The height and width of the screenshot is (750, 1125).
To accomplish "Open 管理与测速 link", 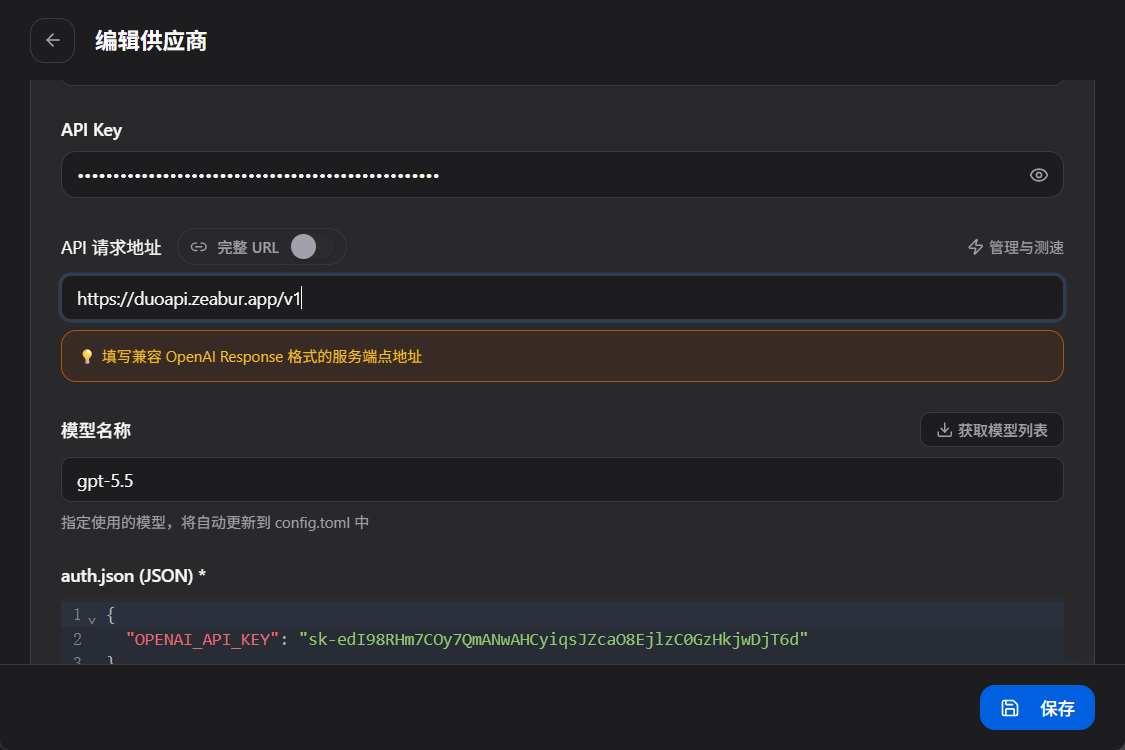I will point(1015,247).
